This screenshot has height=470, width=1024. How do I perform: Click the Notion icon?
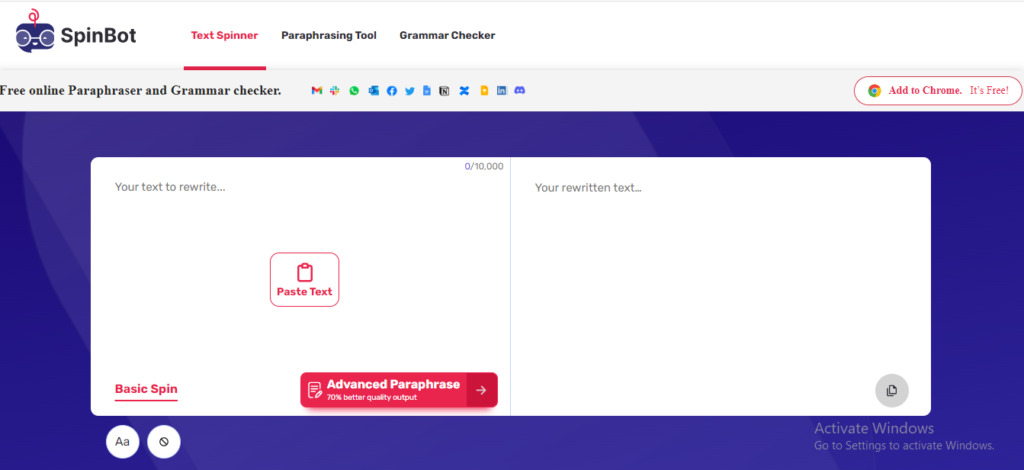coord(444,91)
